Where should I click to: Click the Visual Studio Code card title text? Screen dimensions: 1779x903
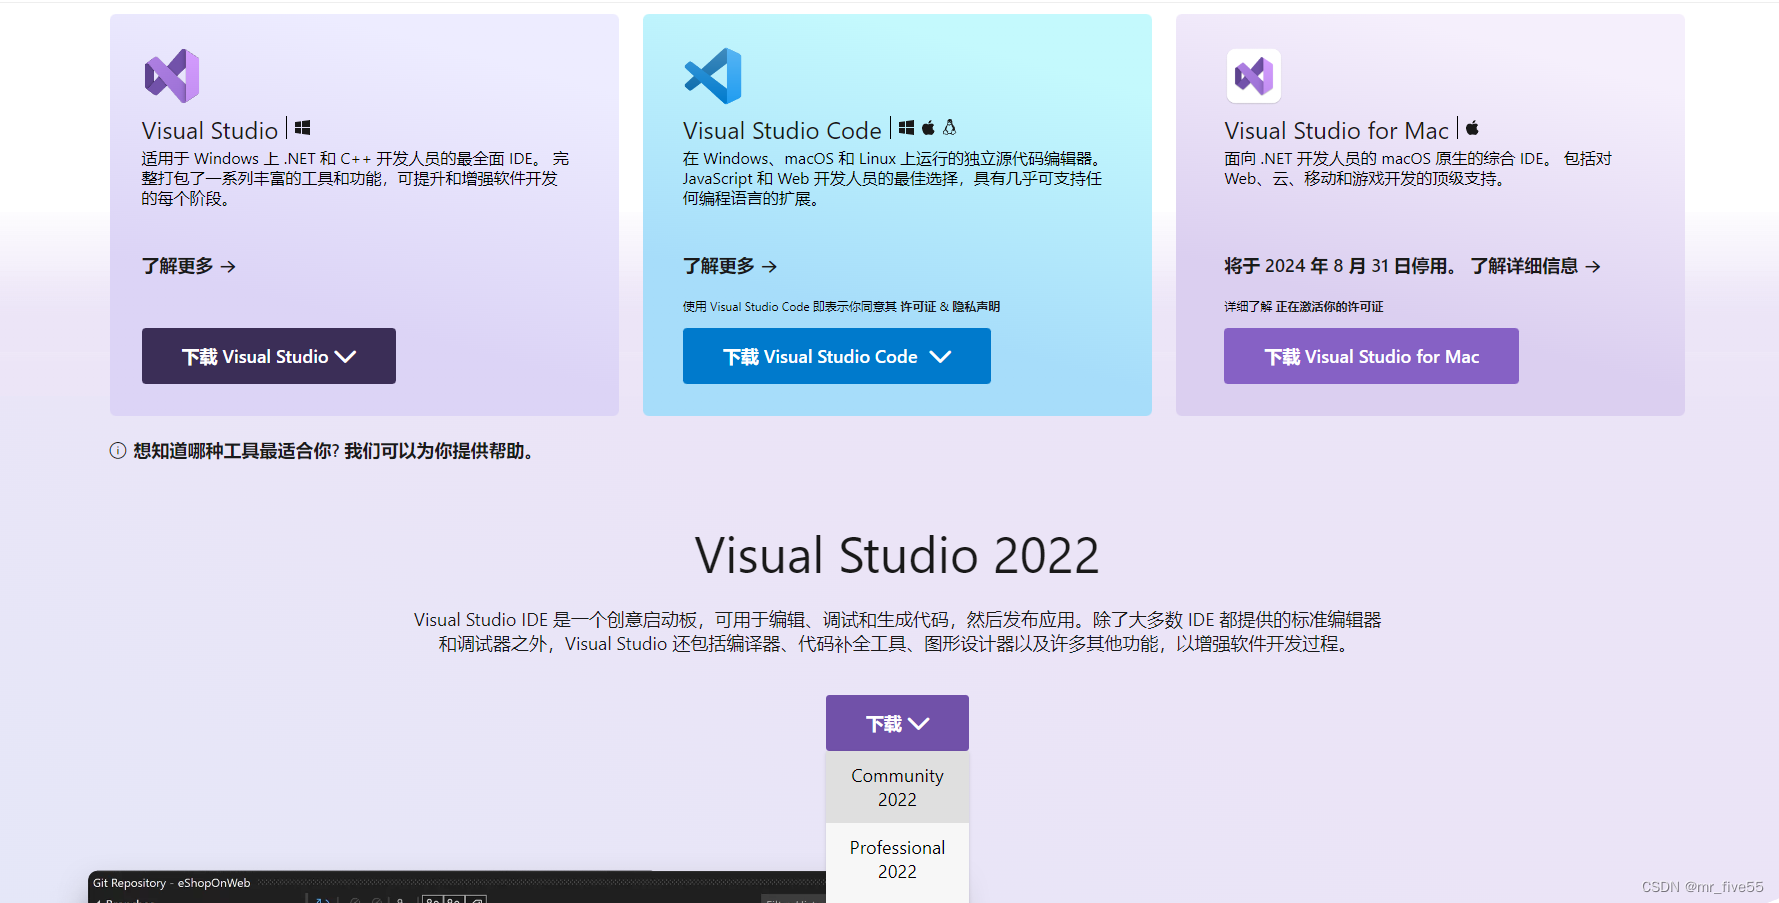coord(782,131)
